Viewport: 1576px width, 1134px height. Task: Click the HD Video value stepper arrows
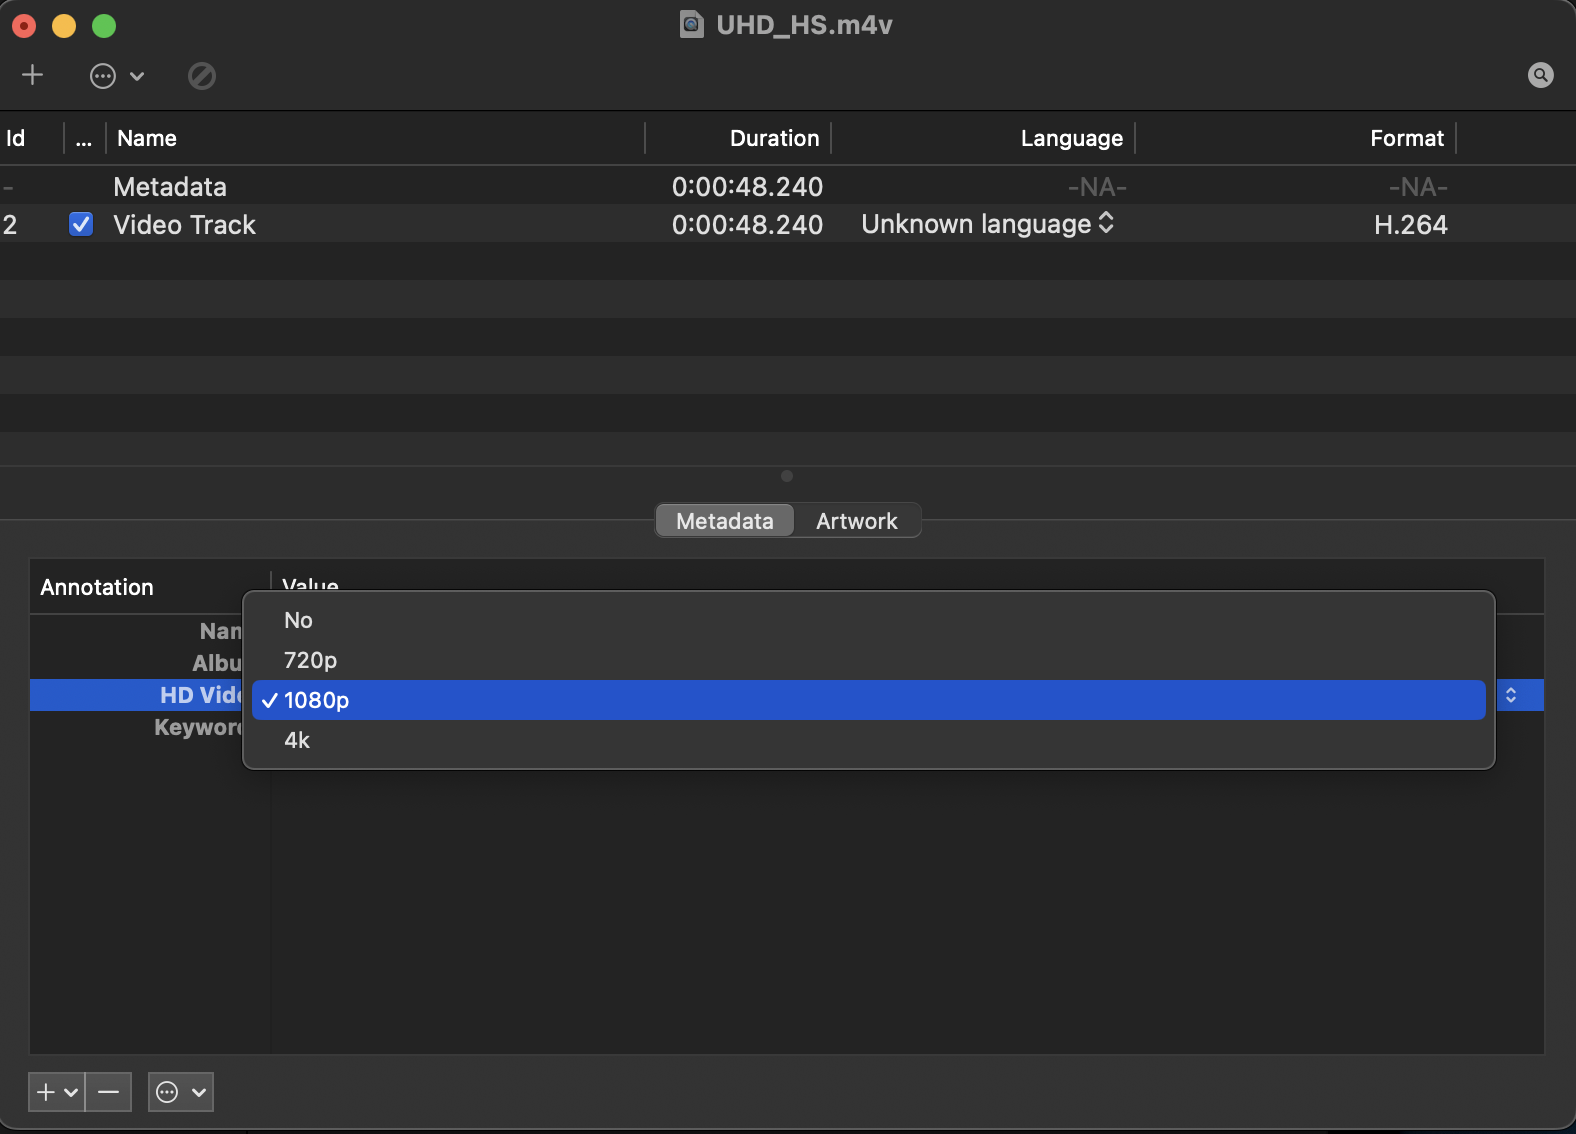point(1511,695)
